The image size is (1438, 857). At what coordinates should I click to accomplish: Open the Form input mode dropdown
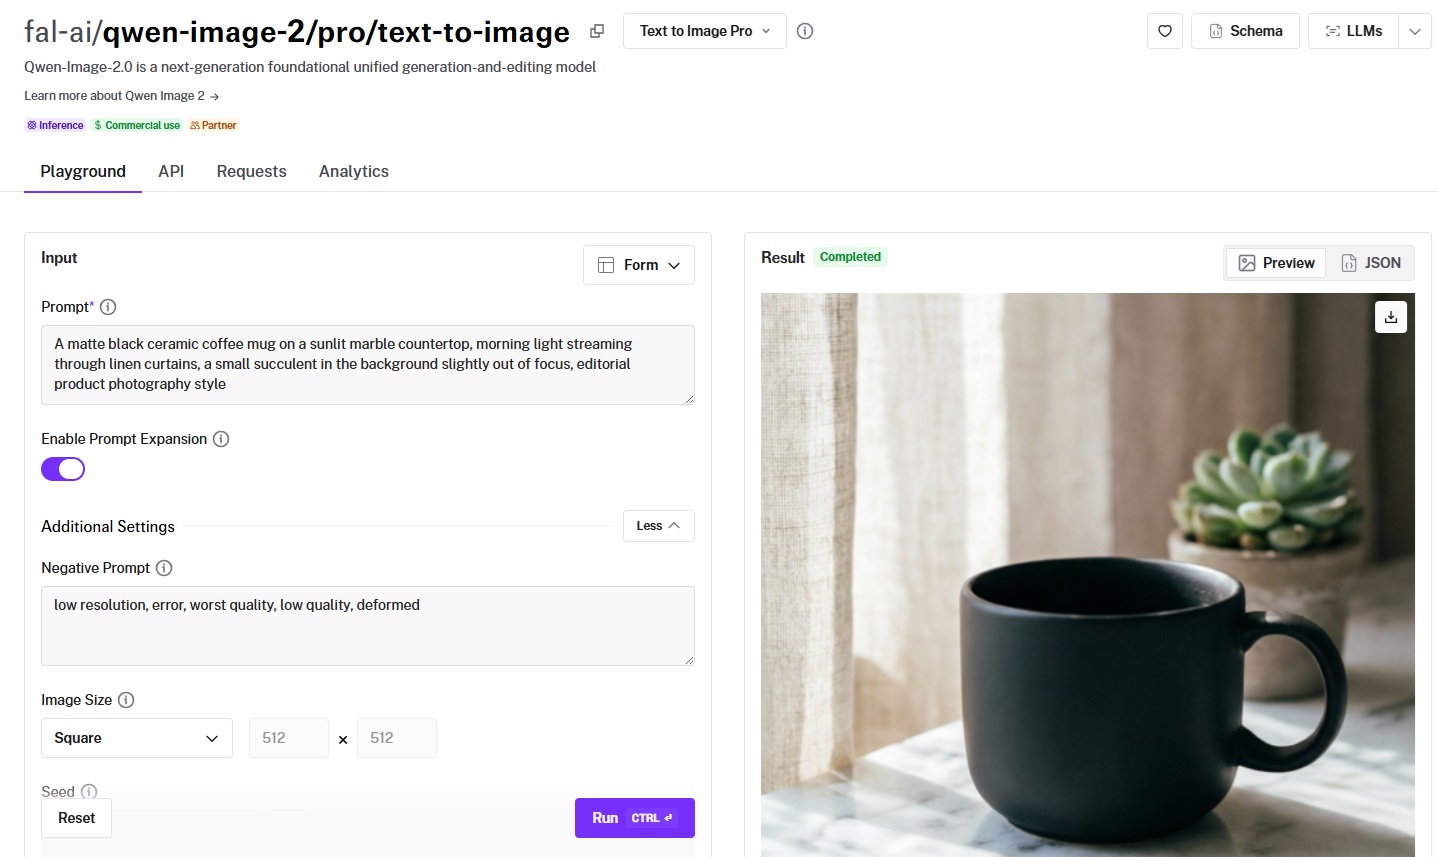[638, 265]
